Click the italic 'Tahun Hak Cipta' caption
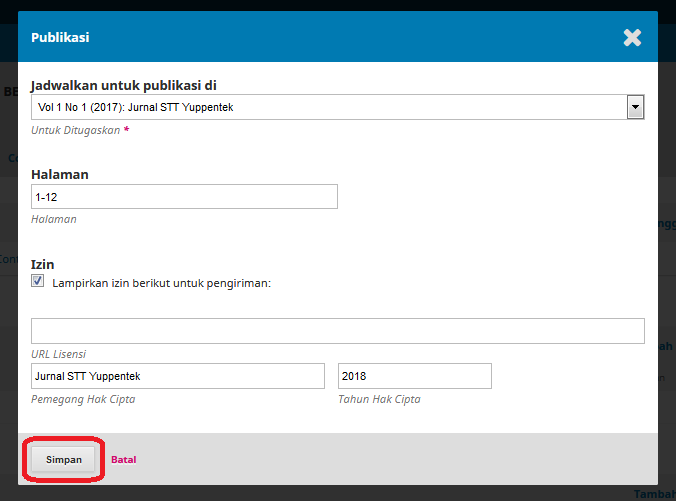676x501 pixels. pos(379,399)
